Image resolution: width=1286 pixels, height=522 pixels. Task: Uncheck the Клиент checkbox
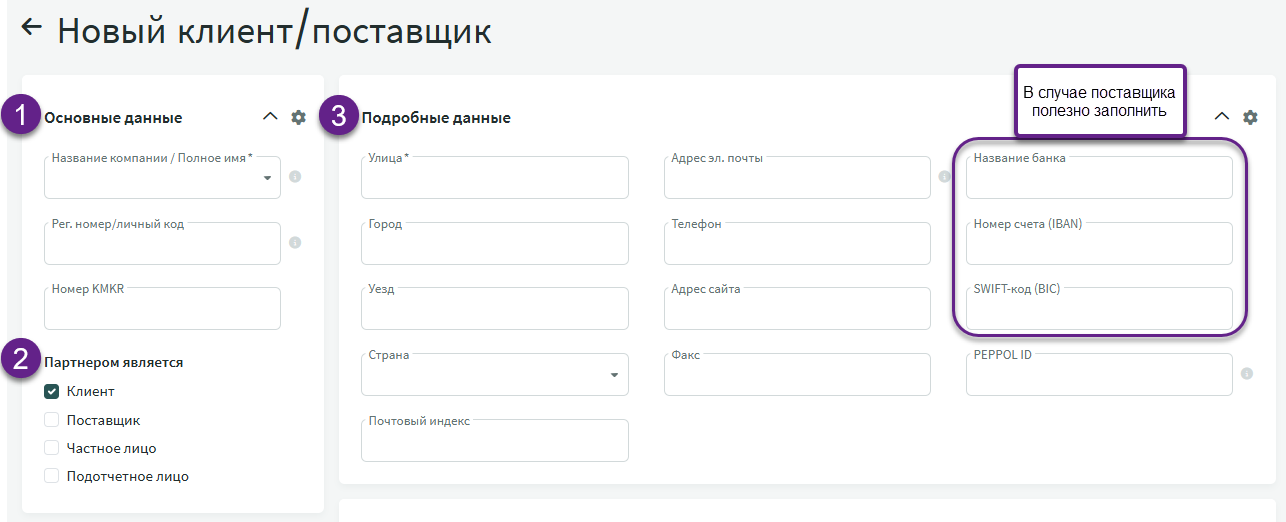[52, 391]
